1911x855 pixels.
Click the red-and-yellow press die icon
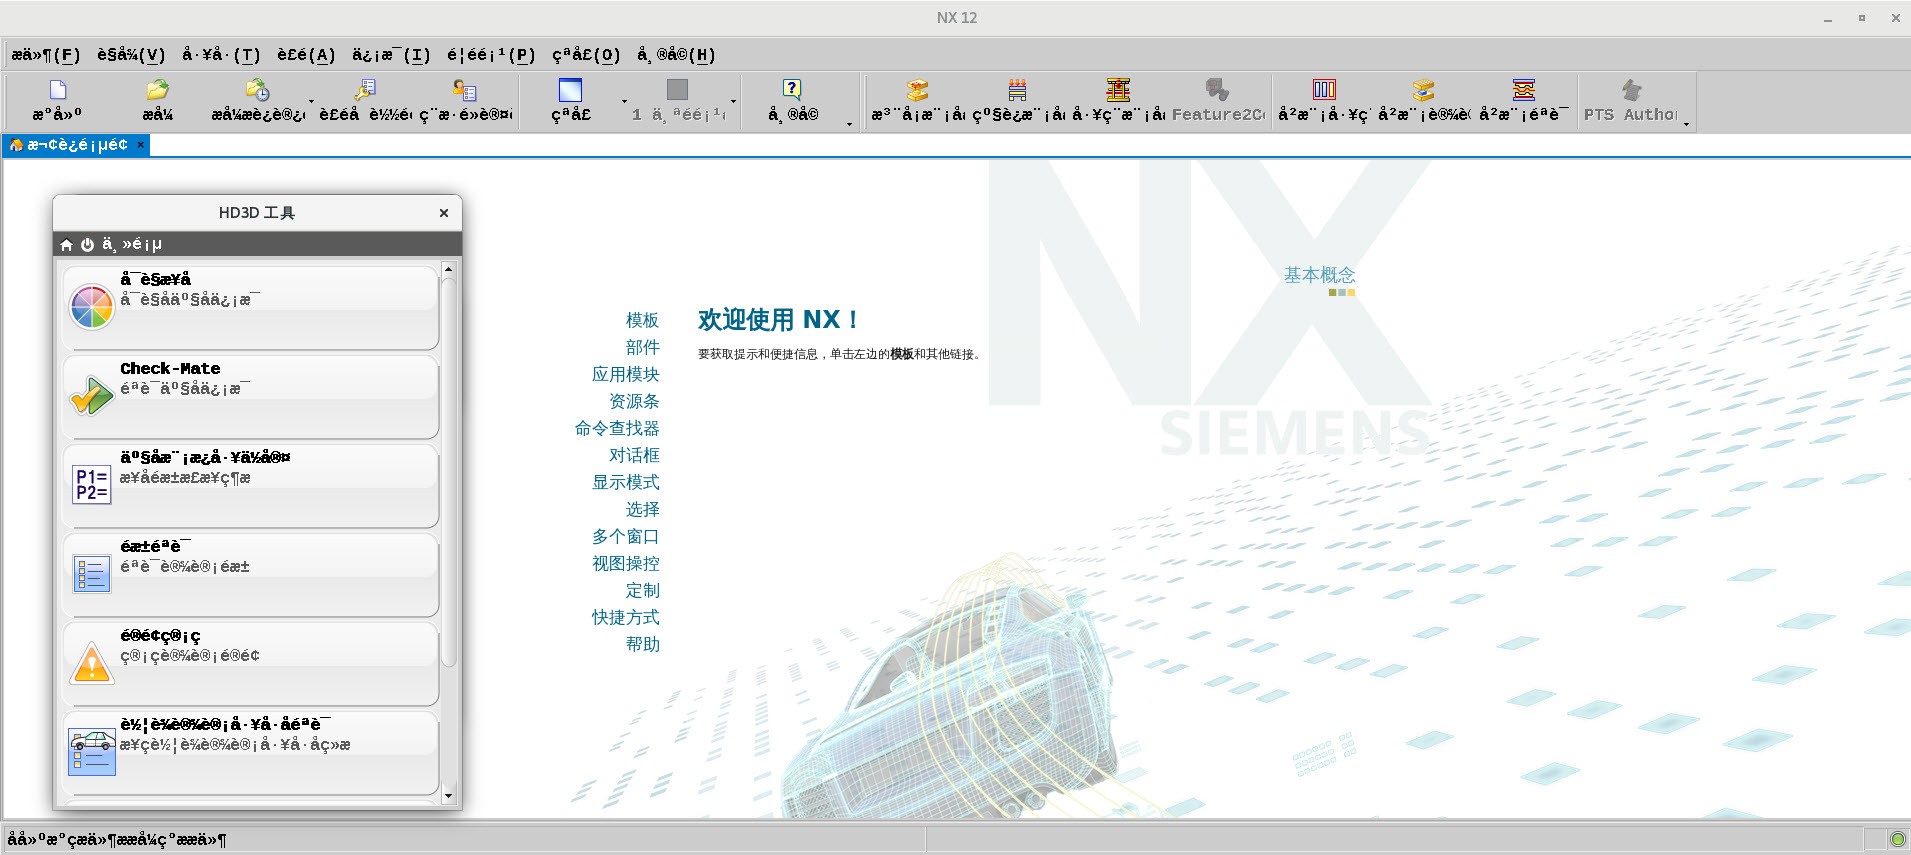click(1118, 90)
